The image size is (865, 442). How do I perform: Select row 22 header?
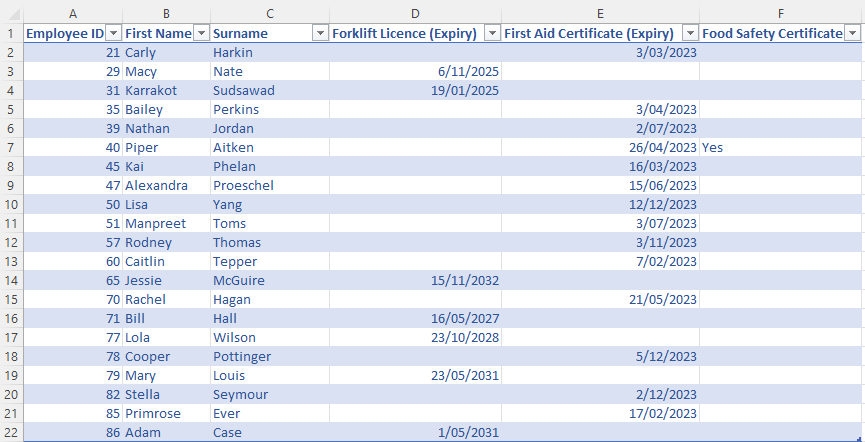pos(10,432)
